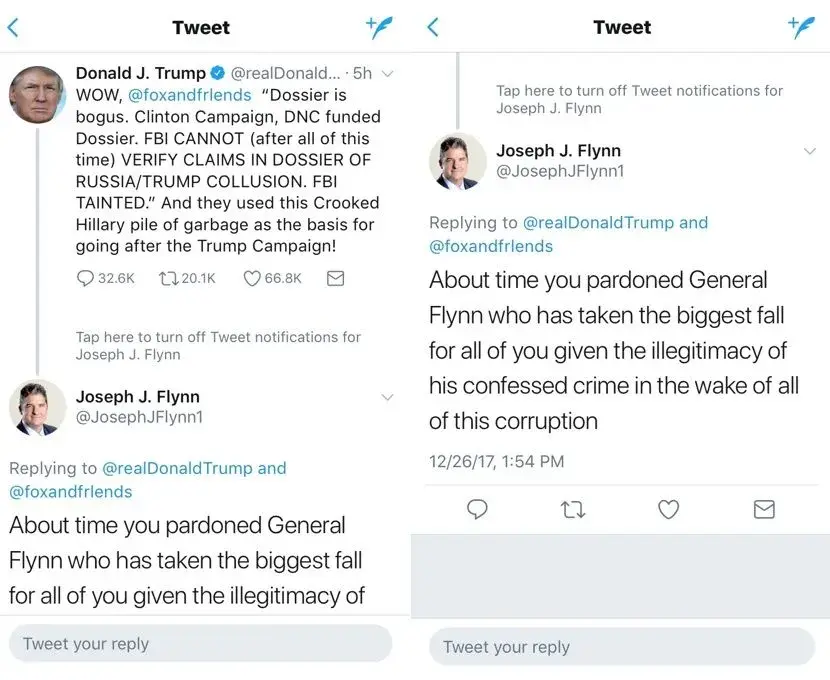Open @foxandfrlends mention in Trump's tweet
This screenshot has height=680, width=830.
pos(187,96)
